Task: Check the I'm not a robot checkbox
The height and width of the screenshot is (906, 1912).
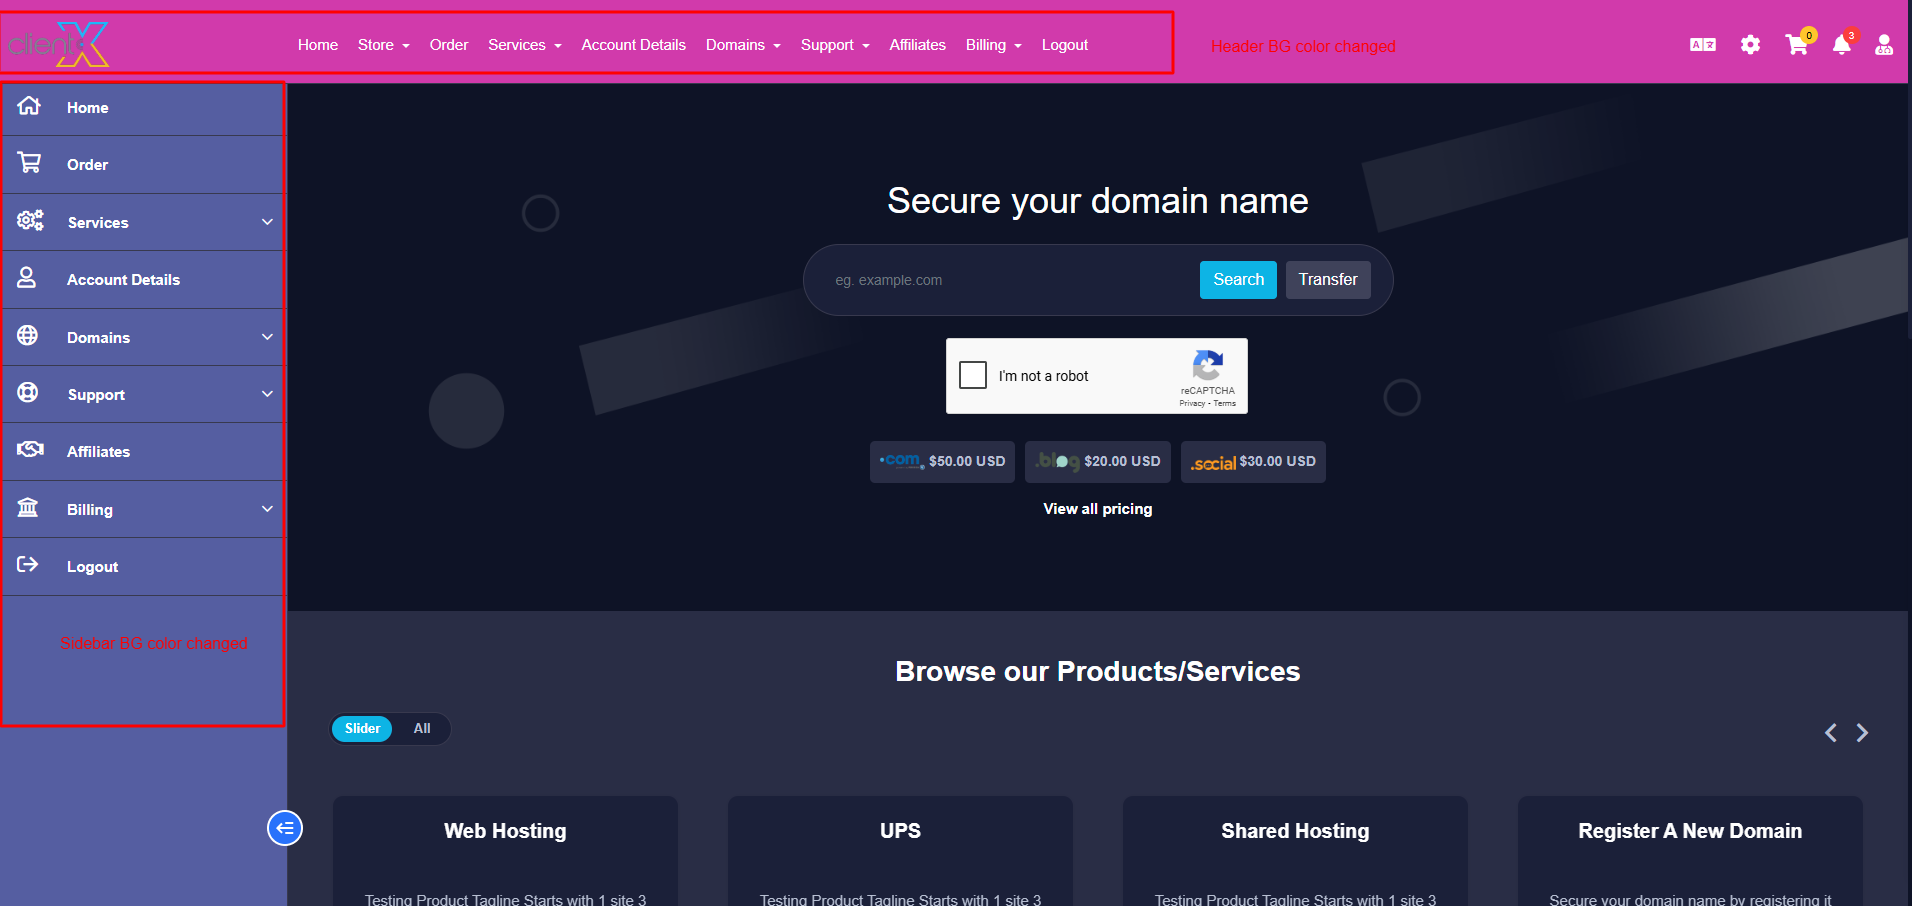Action: (973, 375)
